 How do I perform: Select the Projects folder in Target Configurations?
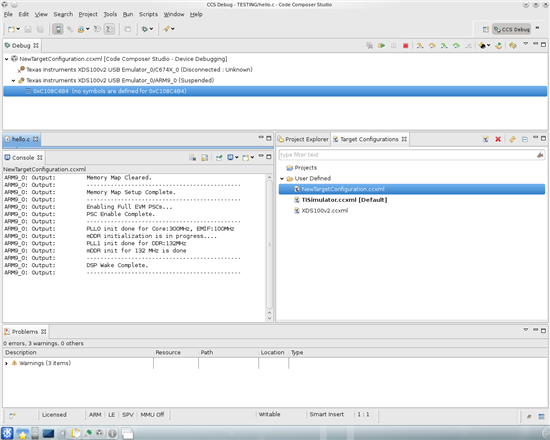[x=301, y=168]
